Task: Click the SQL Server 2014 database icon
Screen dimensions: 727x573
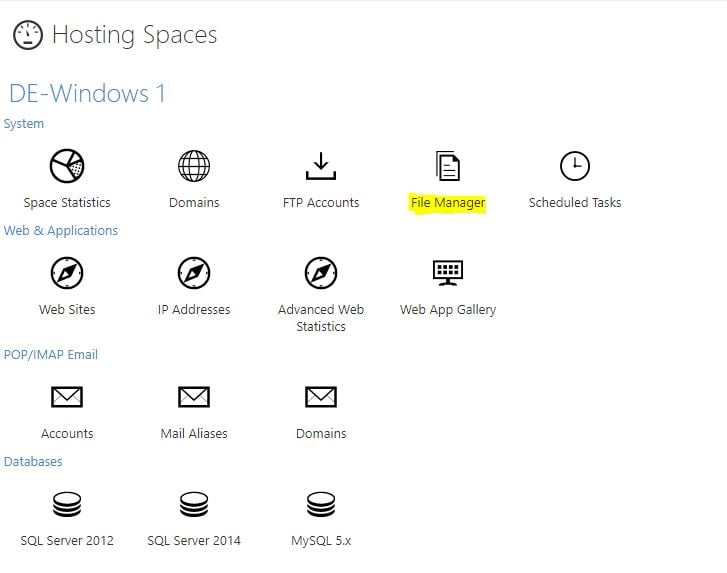Action: [x=194, y=504]
